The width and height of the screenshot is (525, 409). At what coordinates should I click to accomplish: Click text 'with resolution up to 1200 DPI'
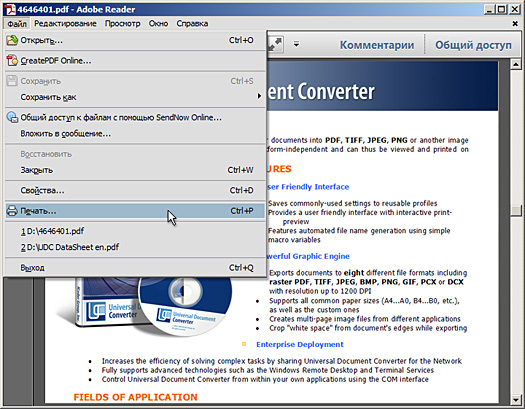[x=320, y=291]
